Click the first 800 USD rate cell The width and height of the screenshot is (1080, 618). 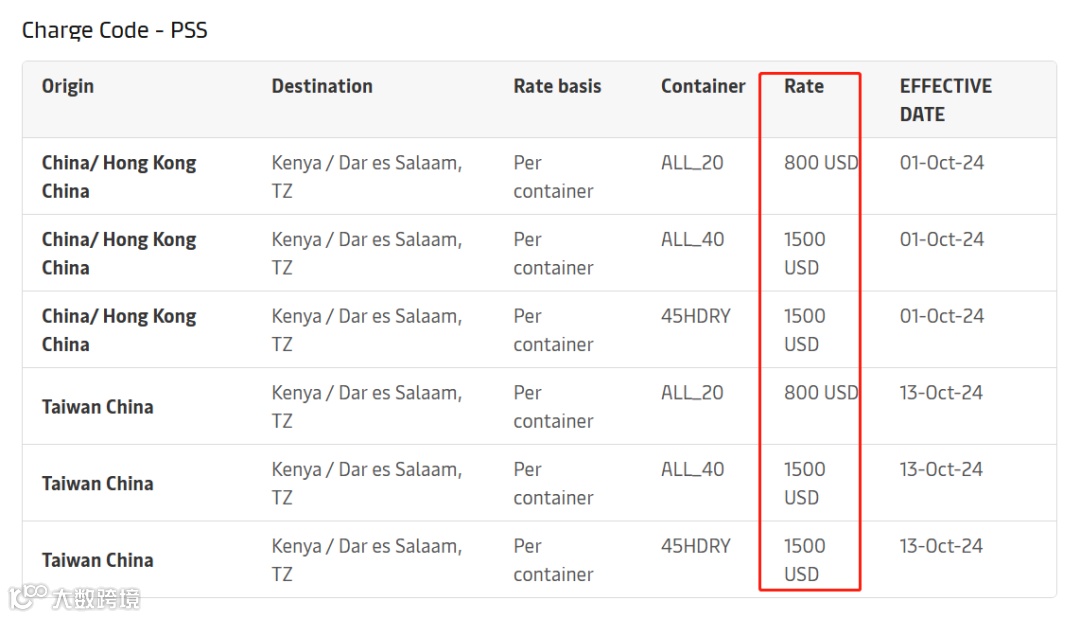(x=820, y=163)
